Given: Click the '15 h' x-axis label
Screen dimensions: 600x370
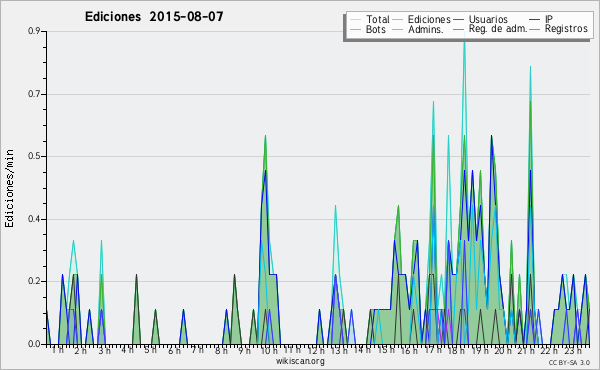Looking at the screenshot, I should pyautogui.click(x=386, y=350).
